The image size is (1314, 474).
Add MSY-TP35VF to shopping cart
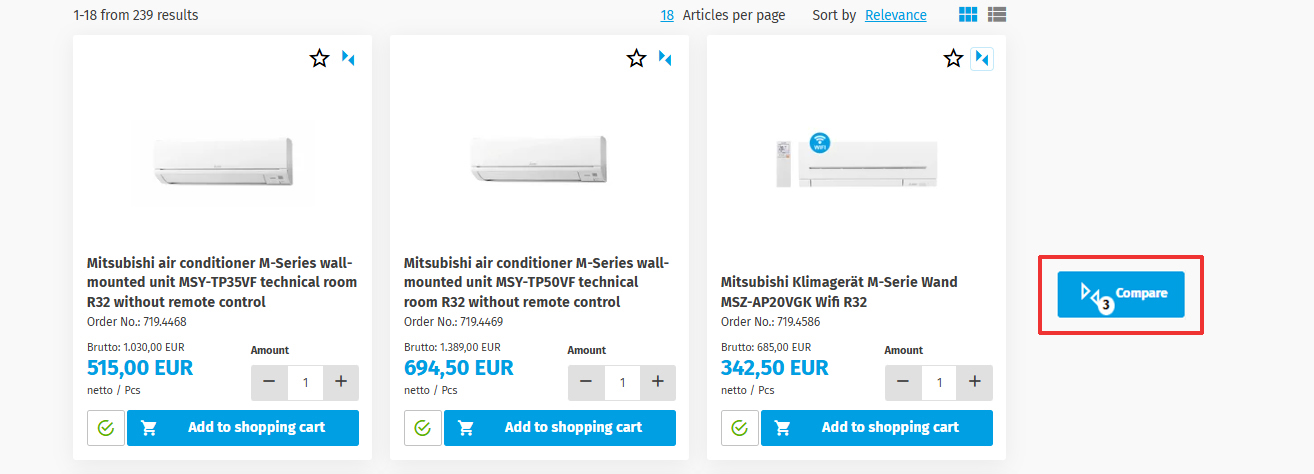[x=242, y=428]
